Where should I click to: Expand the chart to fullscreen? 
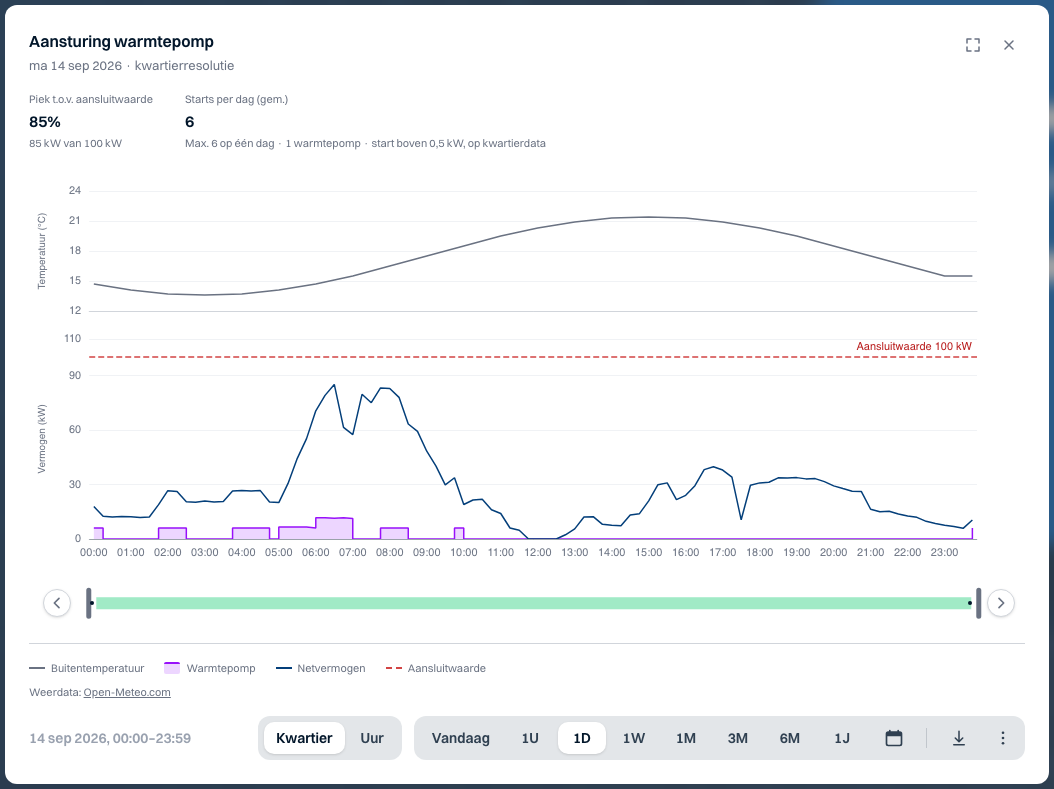(x=973, y=45)
